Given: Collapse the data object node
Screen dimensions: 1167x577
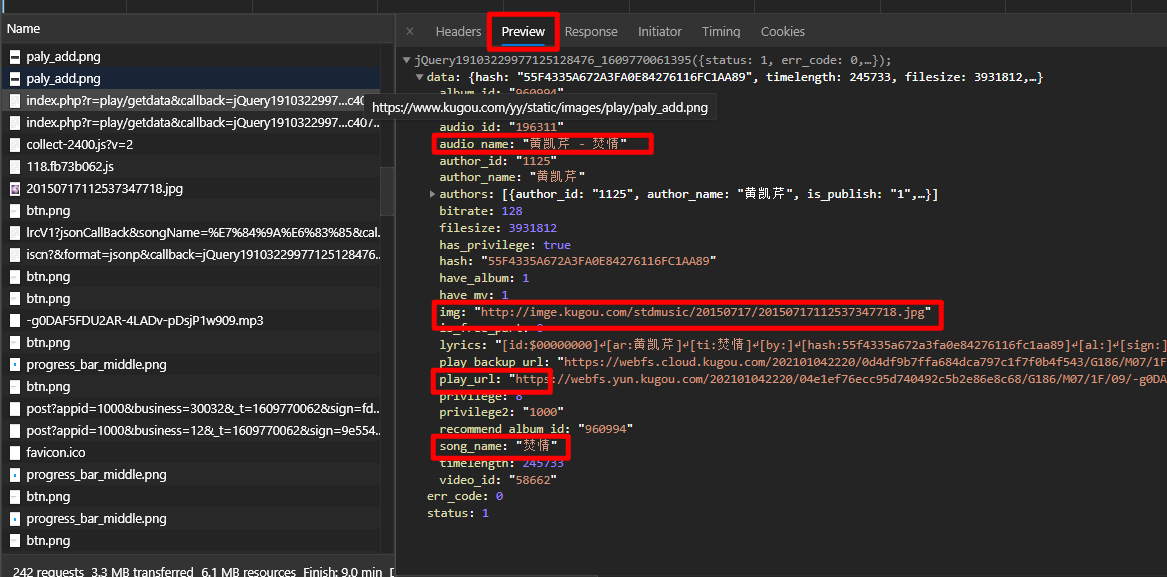Looking at the screenshot, I should pyautogui.click(x=419, y=77).
